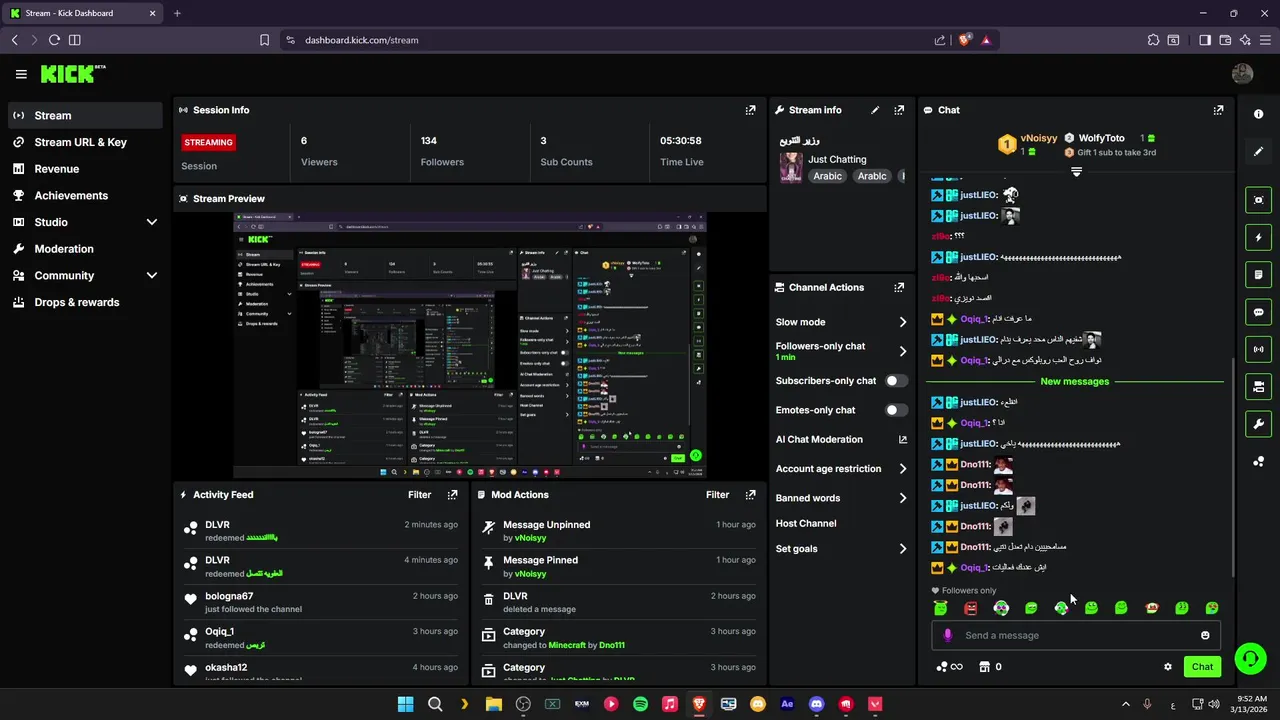Open Activity Feed Filter dropdown
This screenshot has width=1280, height=720.
[x=419, y=494]
